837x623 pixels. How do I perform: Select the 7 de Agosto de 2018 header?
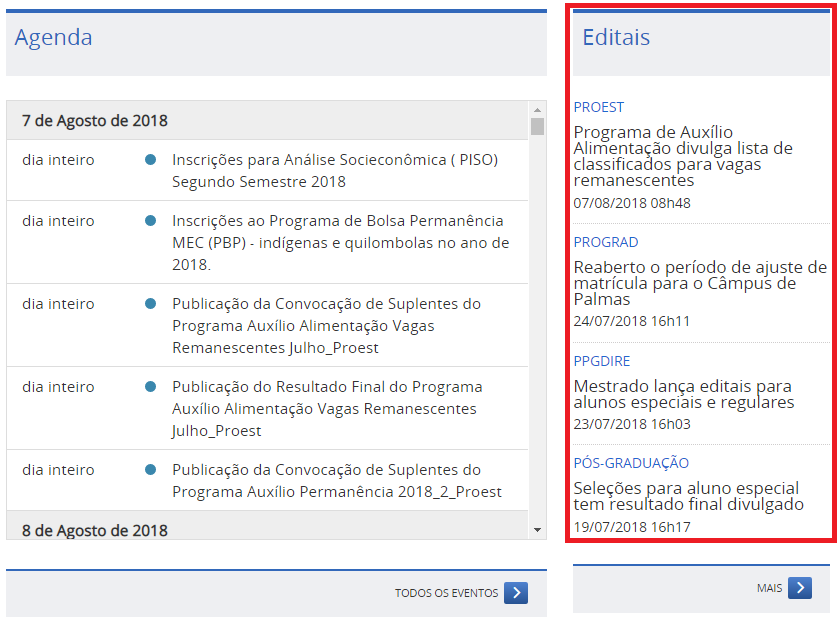click(x=95, y=121)
